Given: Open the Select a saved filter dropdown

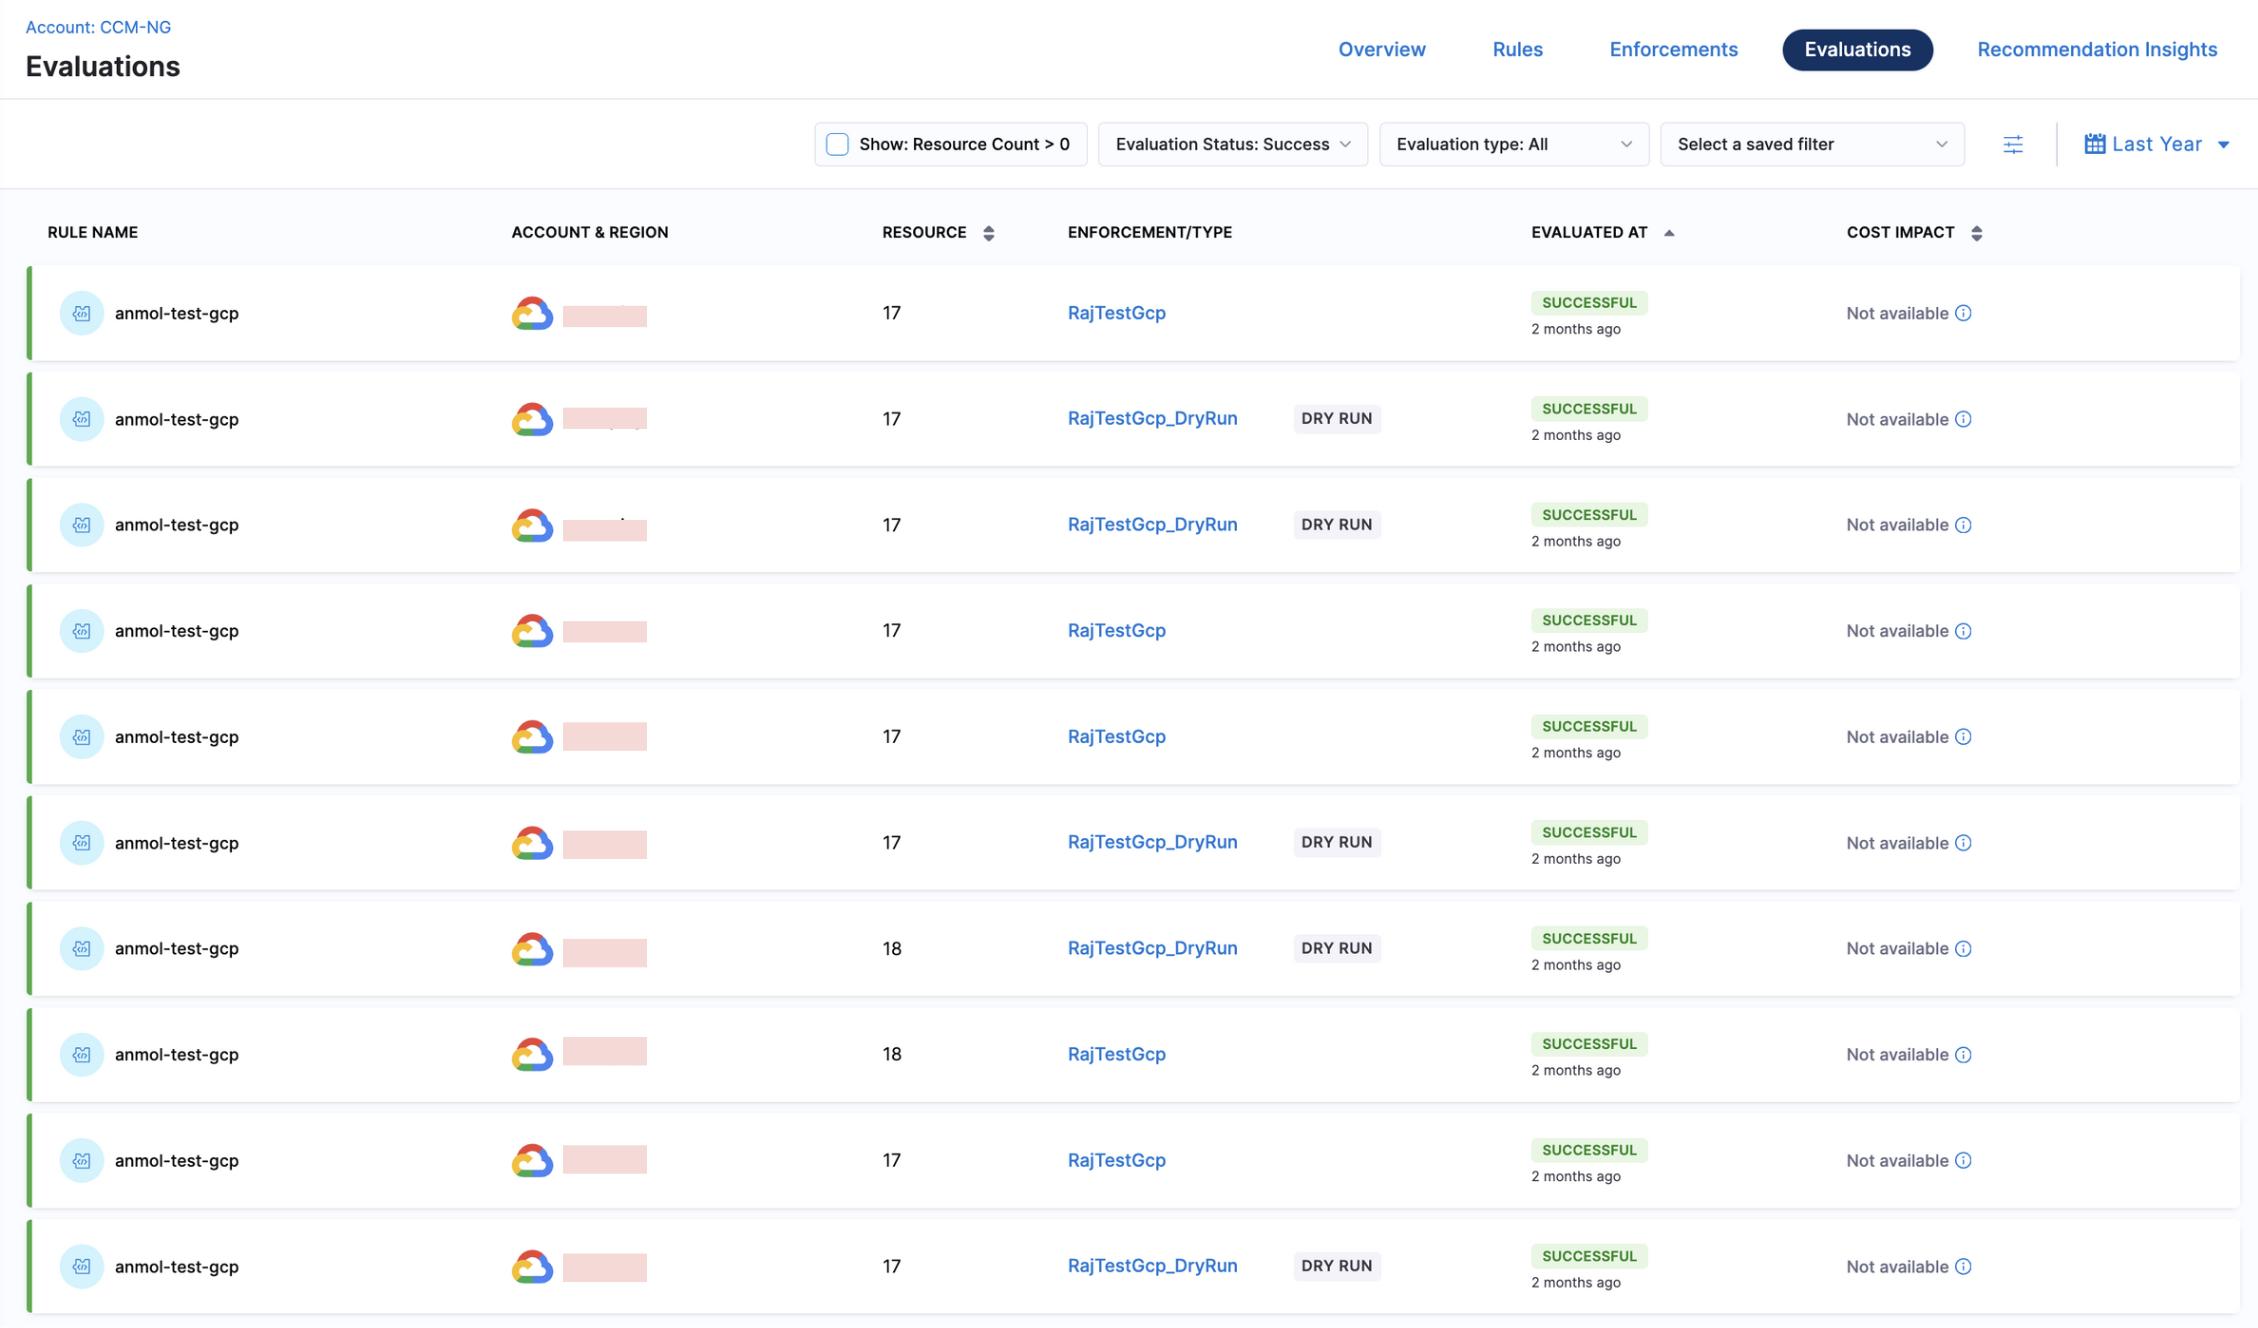Looking at the screenshot, I should pos(1811,144).
